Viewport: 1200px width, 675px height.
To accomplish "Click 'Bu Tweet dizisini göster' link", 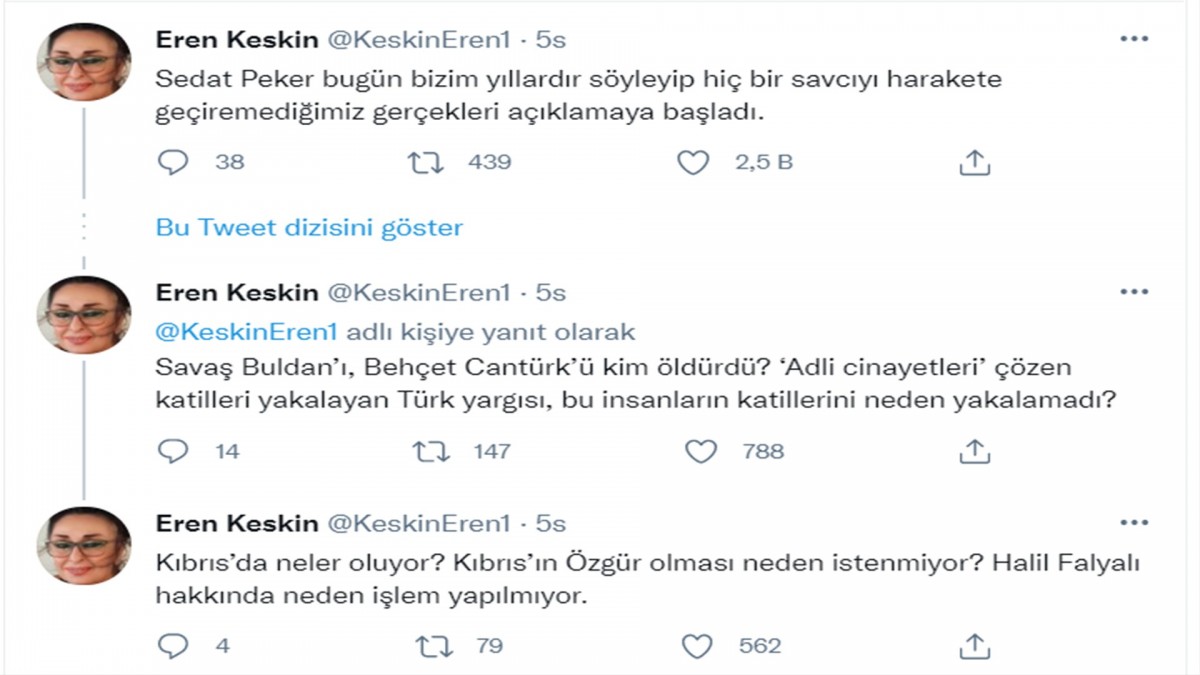I will pos(309,227).
